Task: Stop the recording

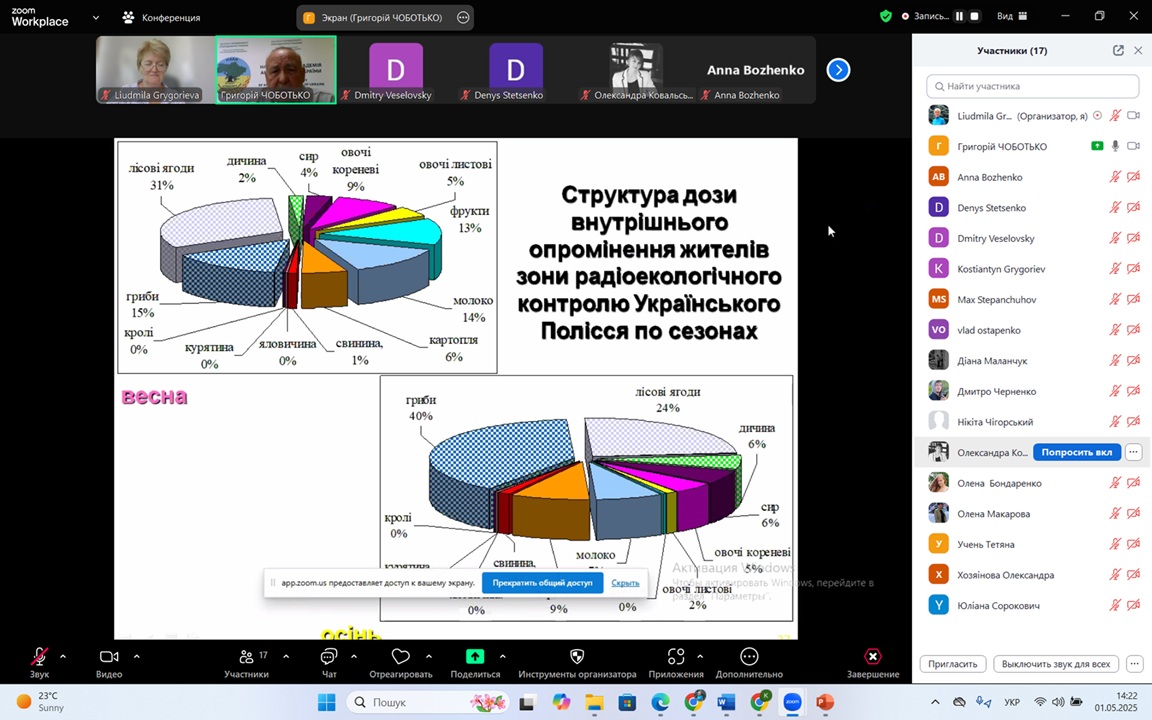Action: 975,16
